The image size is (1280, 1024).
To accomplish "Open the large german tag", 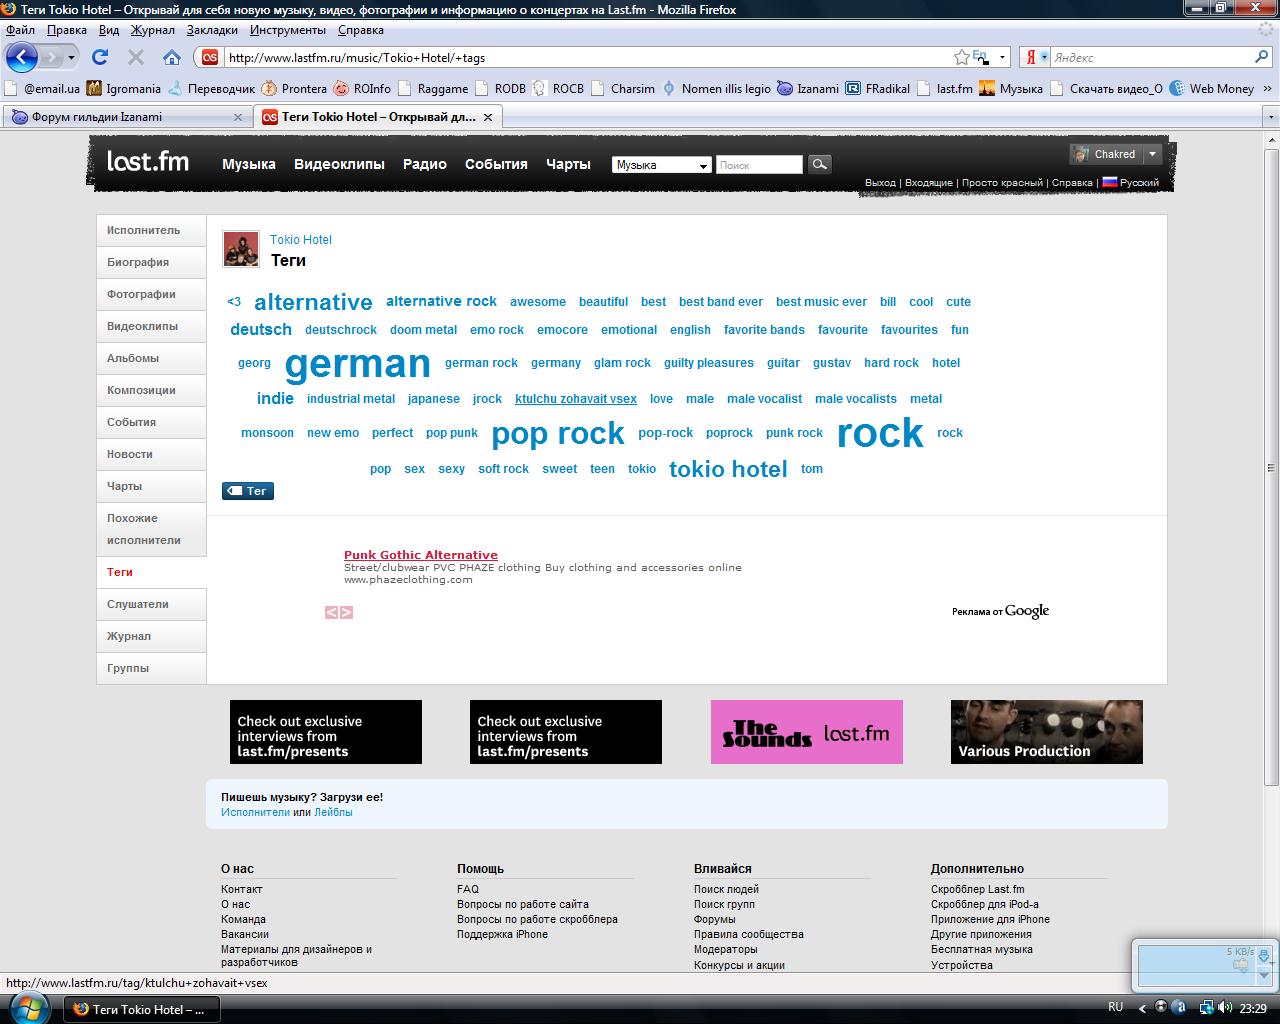I will tap(358, 364).
